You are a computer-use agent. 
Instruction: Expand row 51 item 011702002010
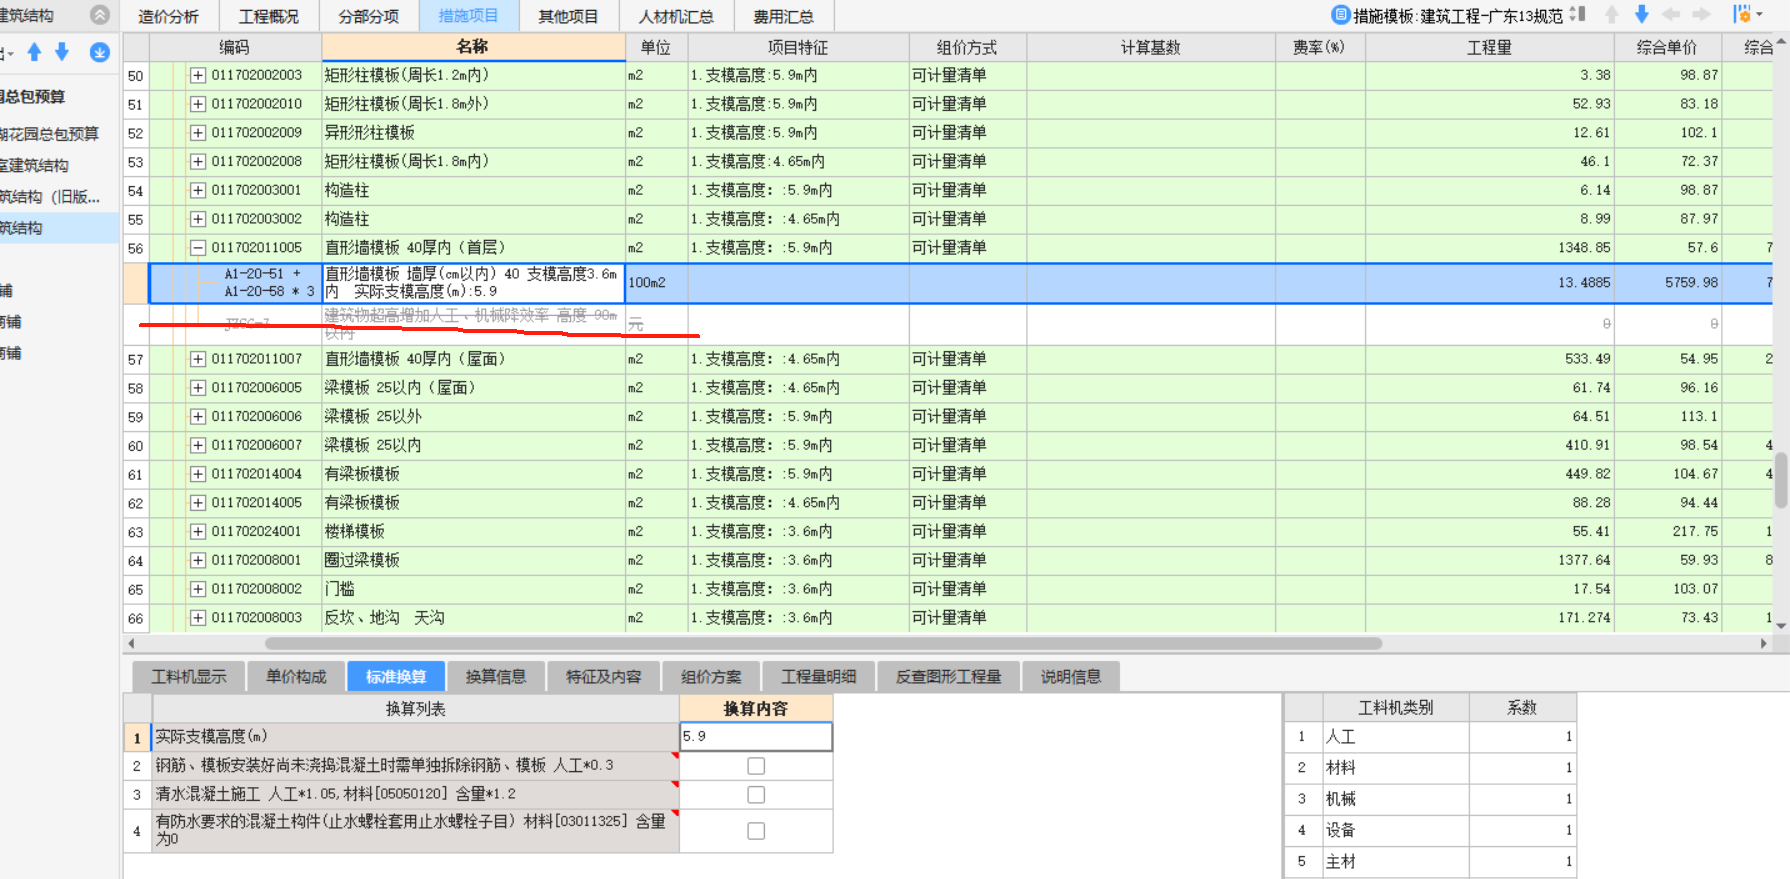tap(198, 104)
